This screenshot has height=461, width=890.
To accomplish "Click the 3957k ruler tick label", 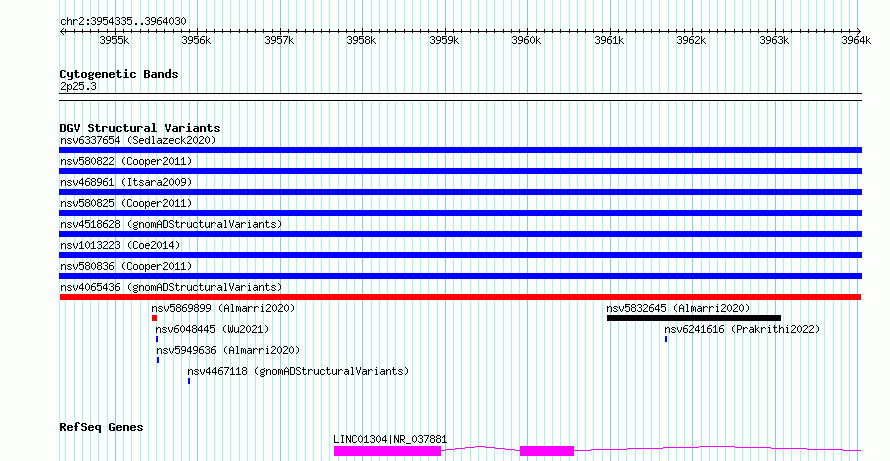I will (279, 40).
